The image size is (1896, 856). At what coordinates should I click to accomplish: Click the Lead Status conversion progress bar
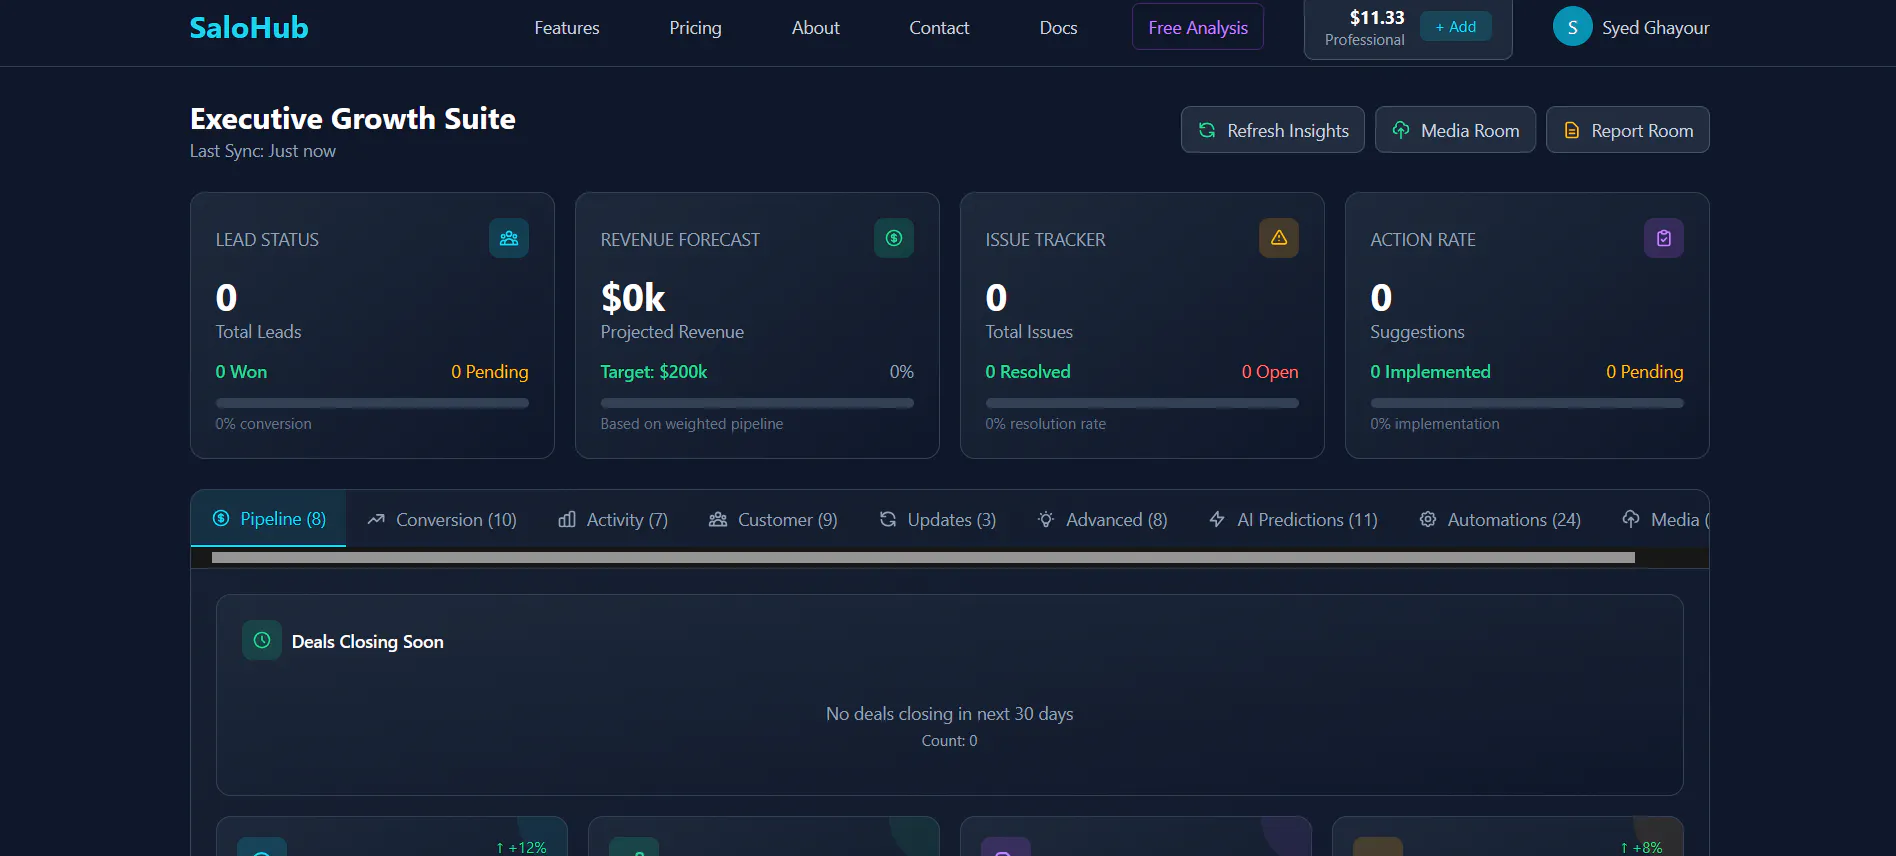tap(372, 403)
